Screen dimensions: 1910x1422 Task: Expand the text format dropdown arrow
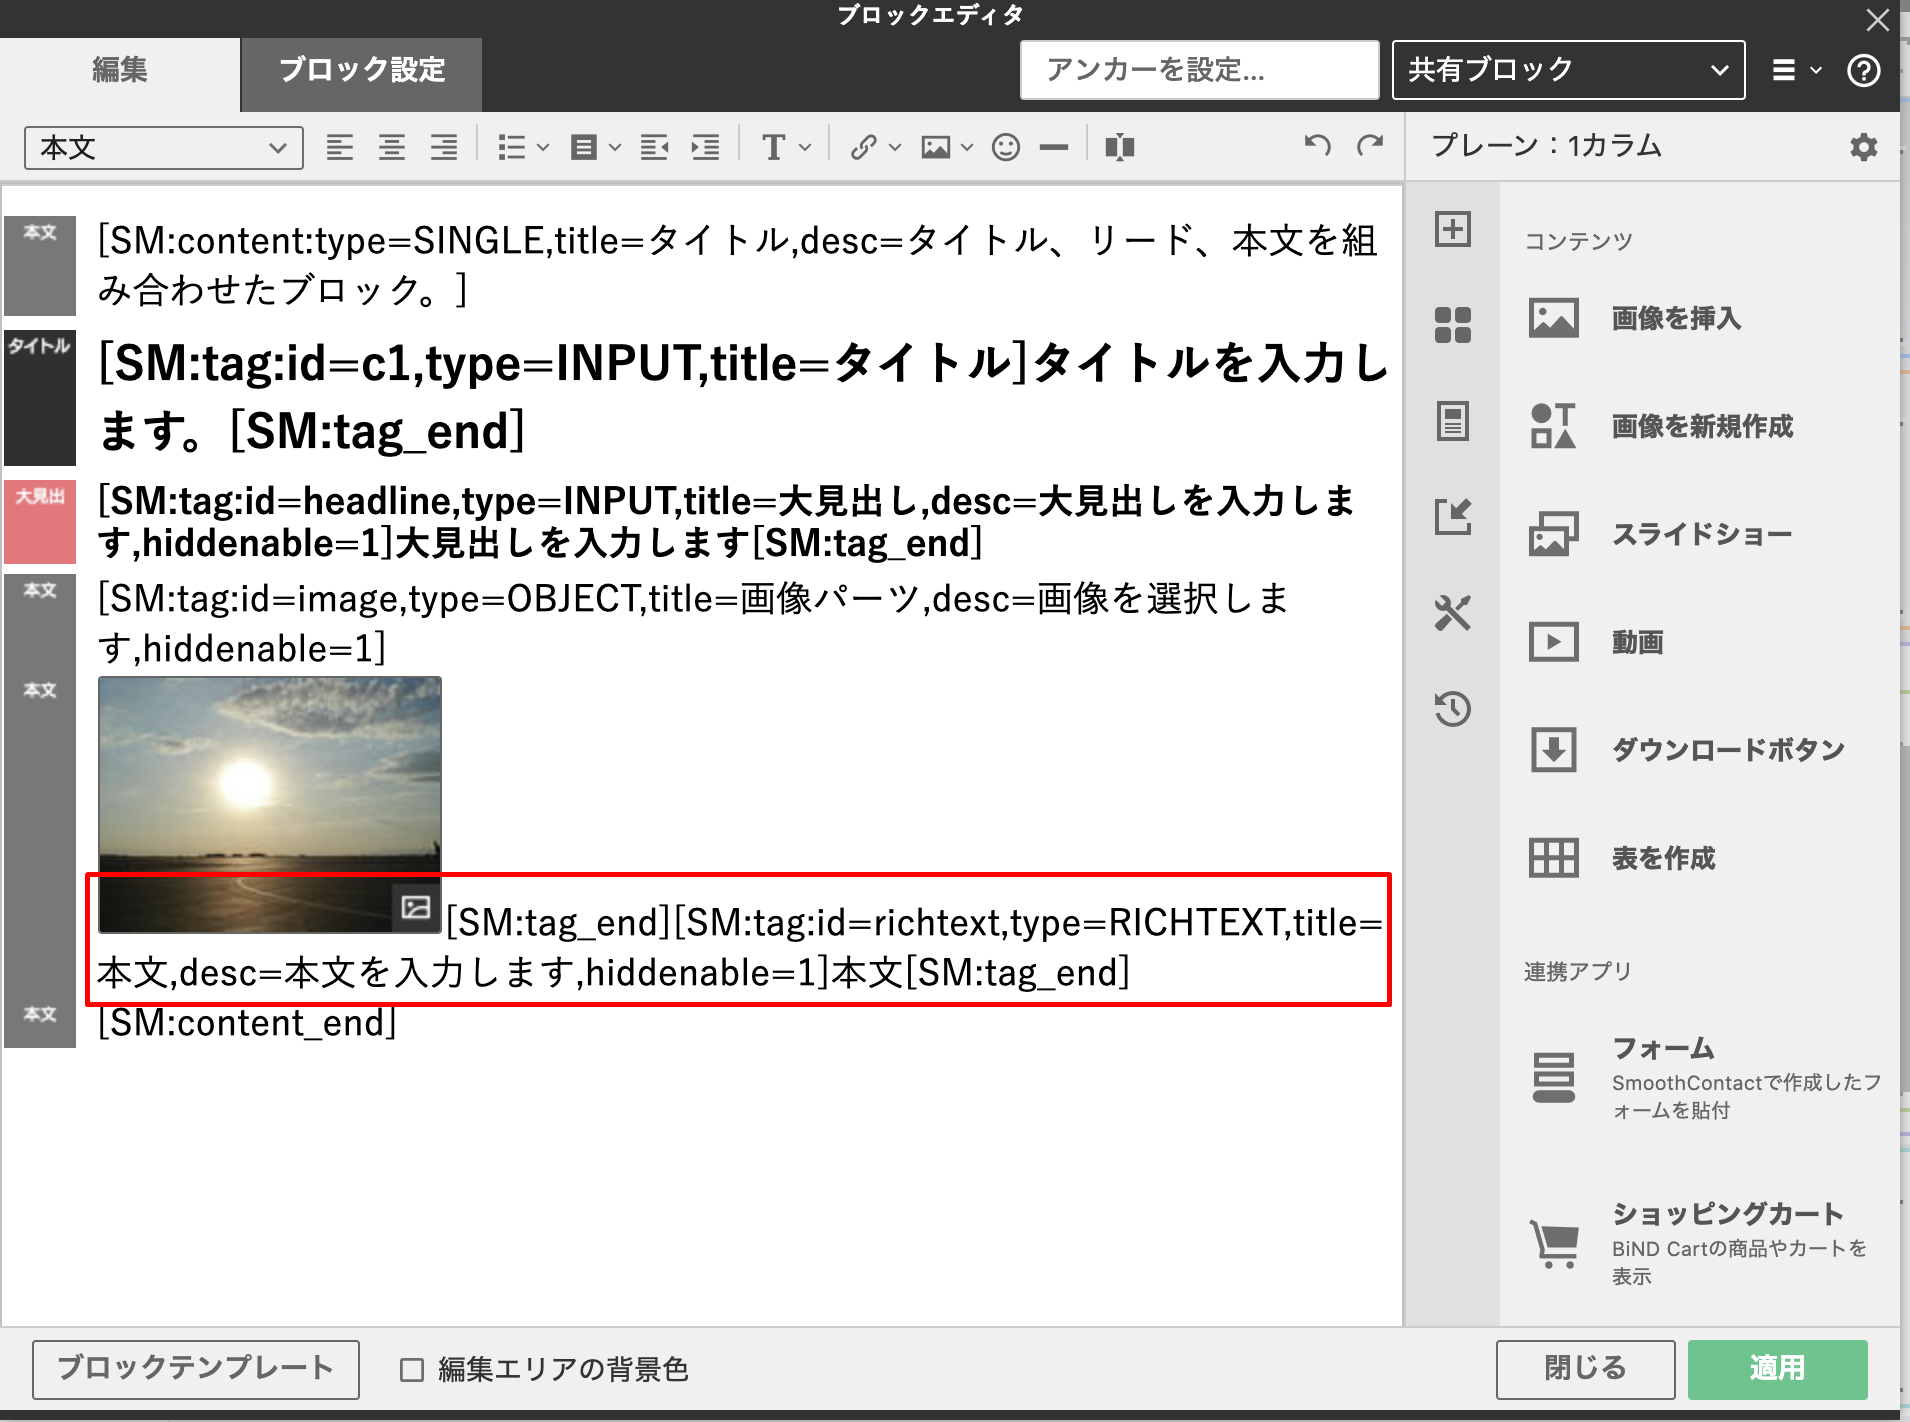pyautogui.click(x=805, y=148)
